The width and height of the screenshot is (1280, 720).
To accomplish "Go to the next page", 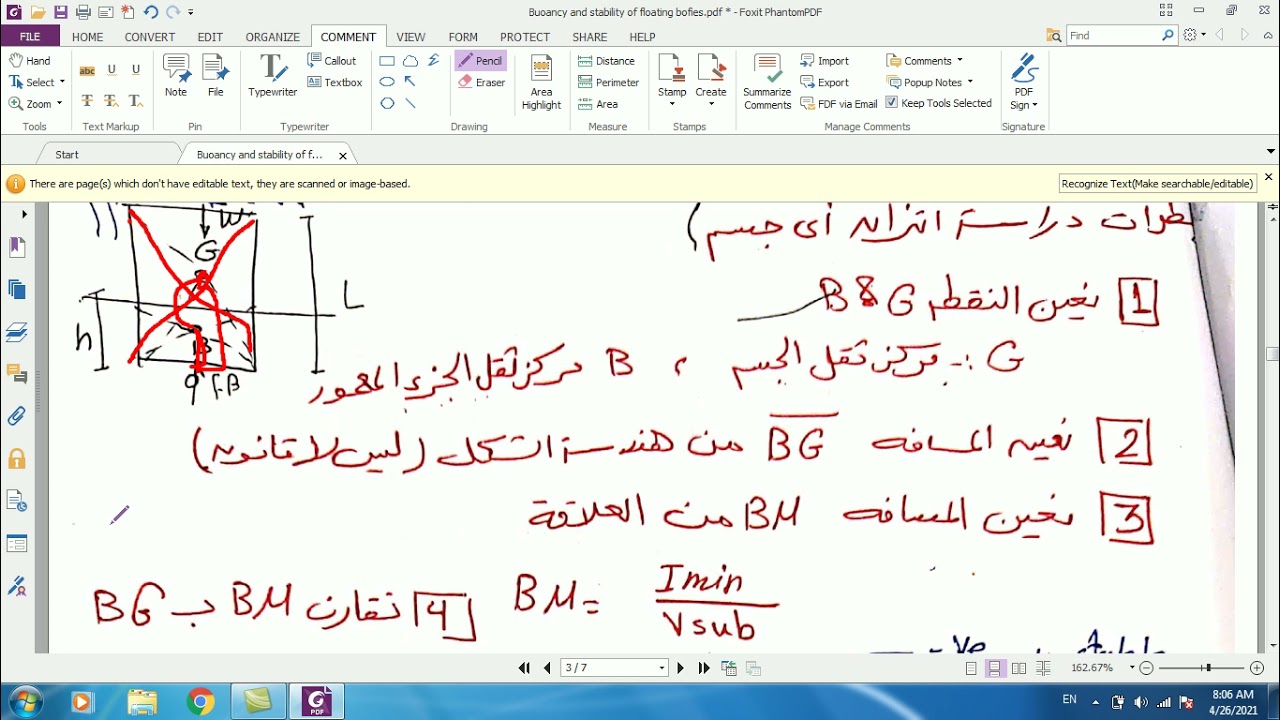I will pyautogui.click(x=681, y=668).
